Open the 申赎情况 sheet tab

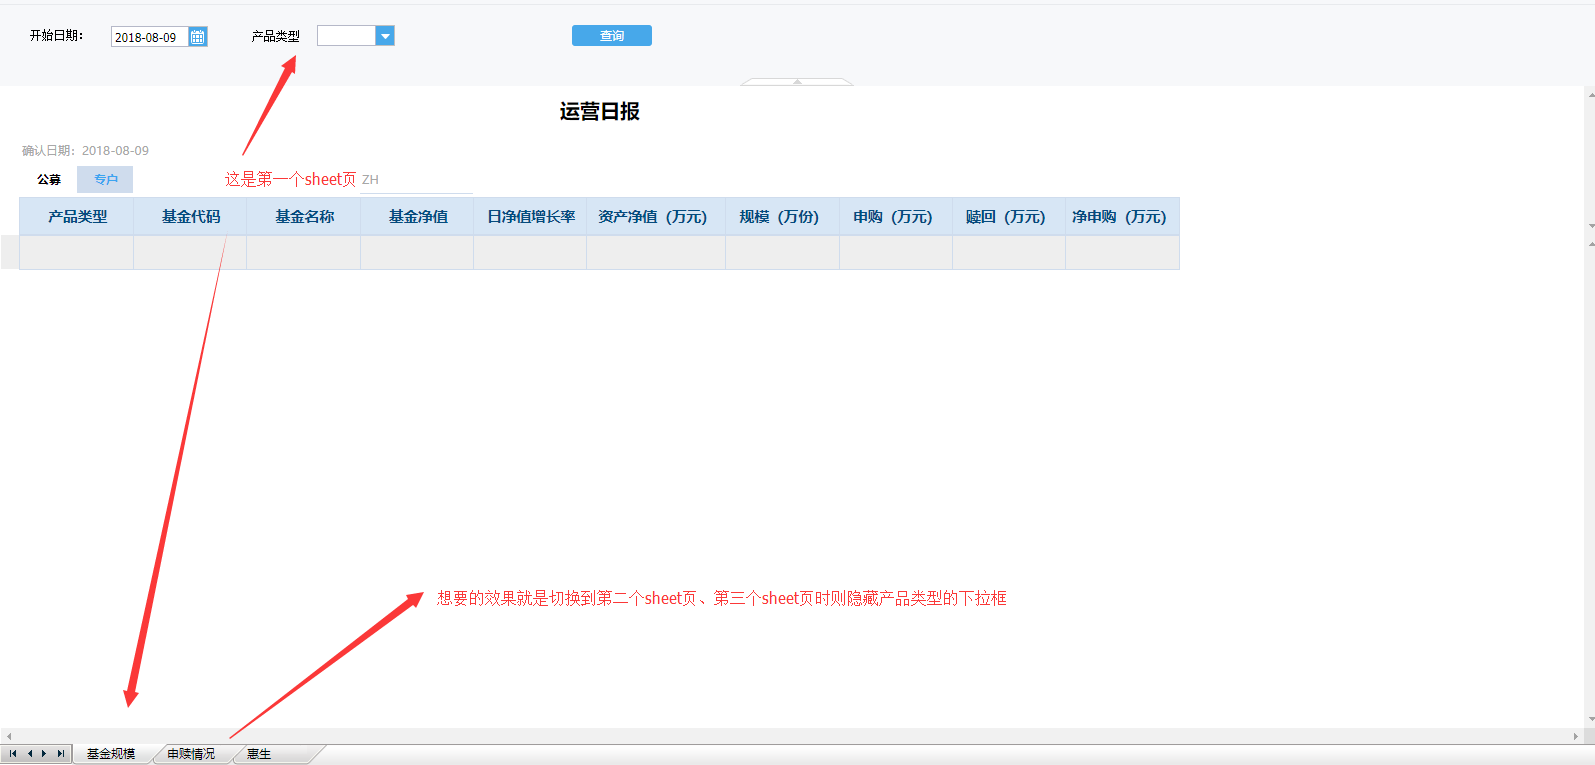click(x=191, y=754)
